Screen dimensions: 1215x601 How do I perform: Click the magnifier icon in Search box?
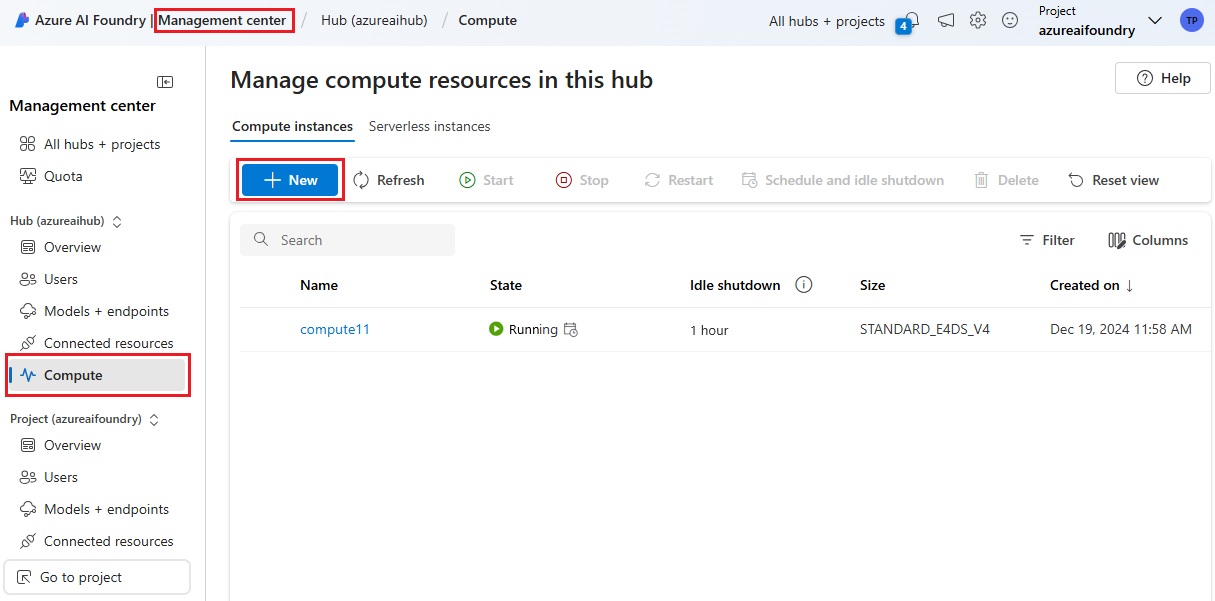262,240
